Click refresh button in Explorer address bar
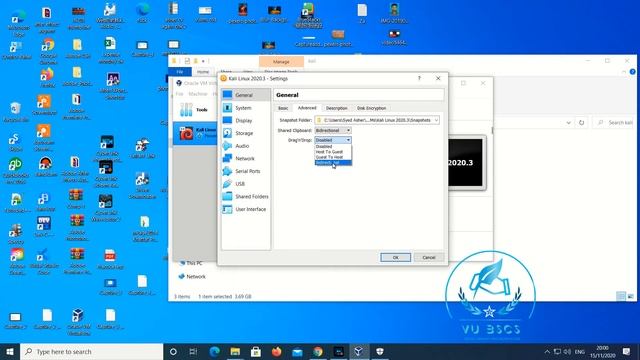The image size is (640, 360). click(581, 122)
